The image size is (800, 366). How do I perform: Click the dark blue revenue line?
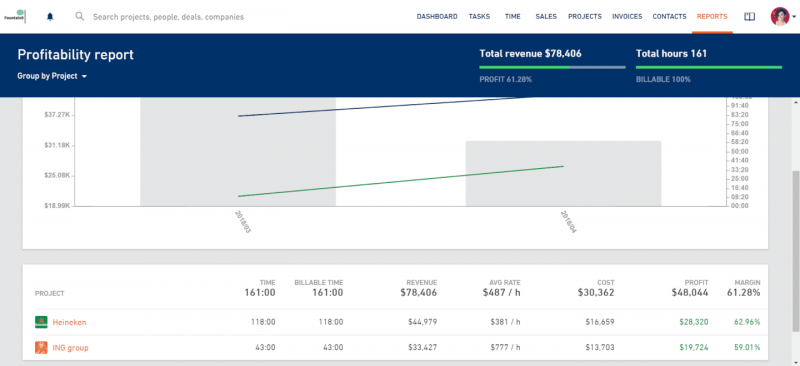coord(385,106)
